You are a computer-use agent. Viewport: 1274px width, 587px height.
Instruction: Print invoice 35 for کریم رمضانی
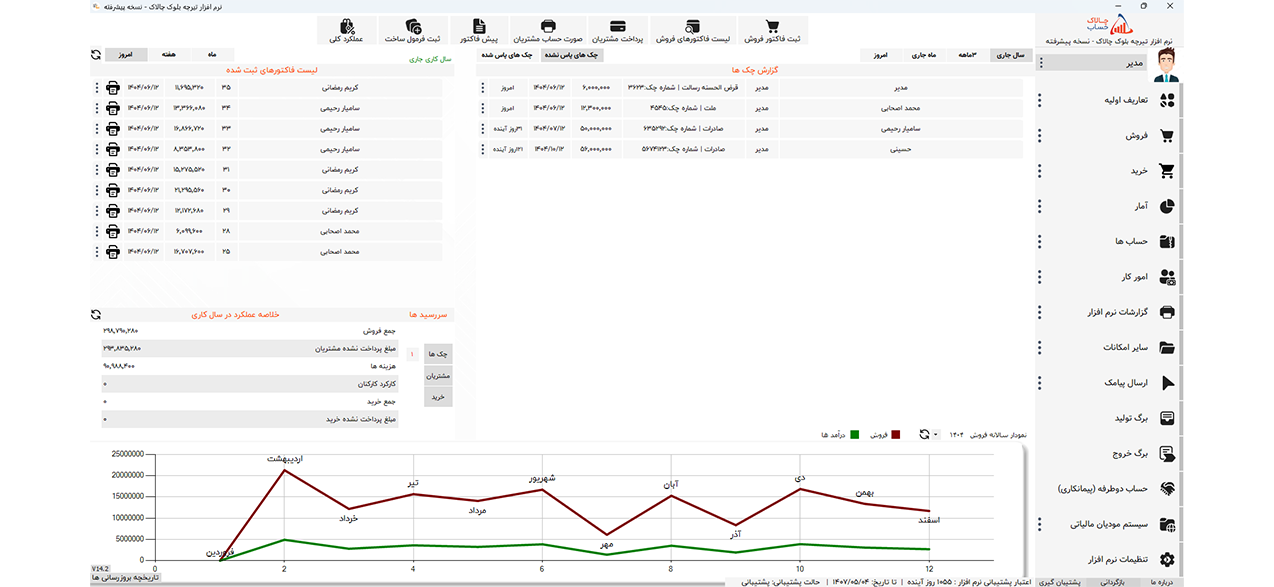pos(113,87)
